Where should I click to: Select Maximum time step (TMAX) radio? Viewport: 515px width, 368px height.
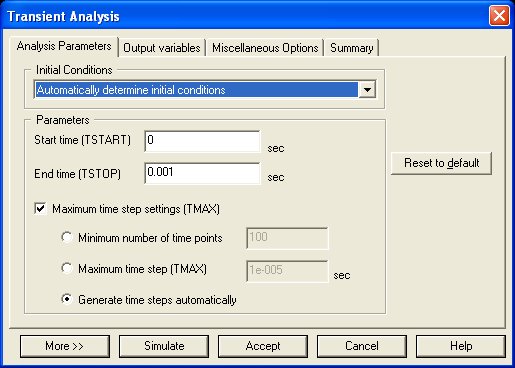pos(67,268)
